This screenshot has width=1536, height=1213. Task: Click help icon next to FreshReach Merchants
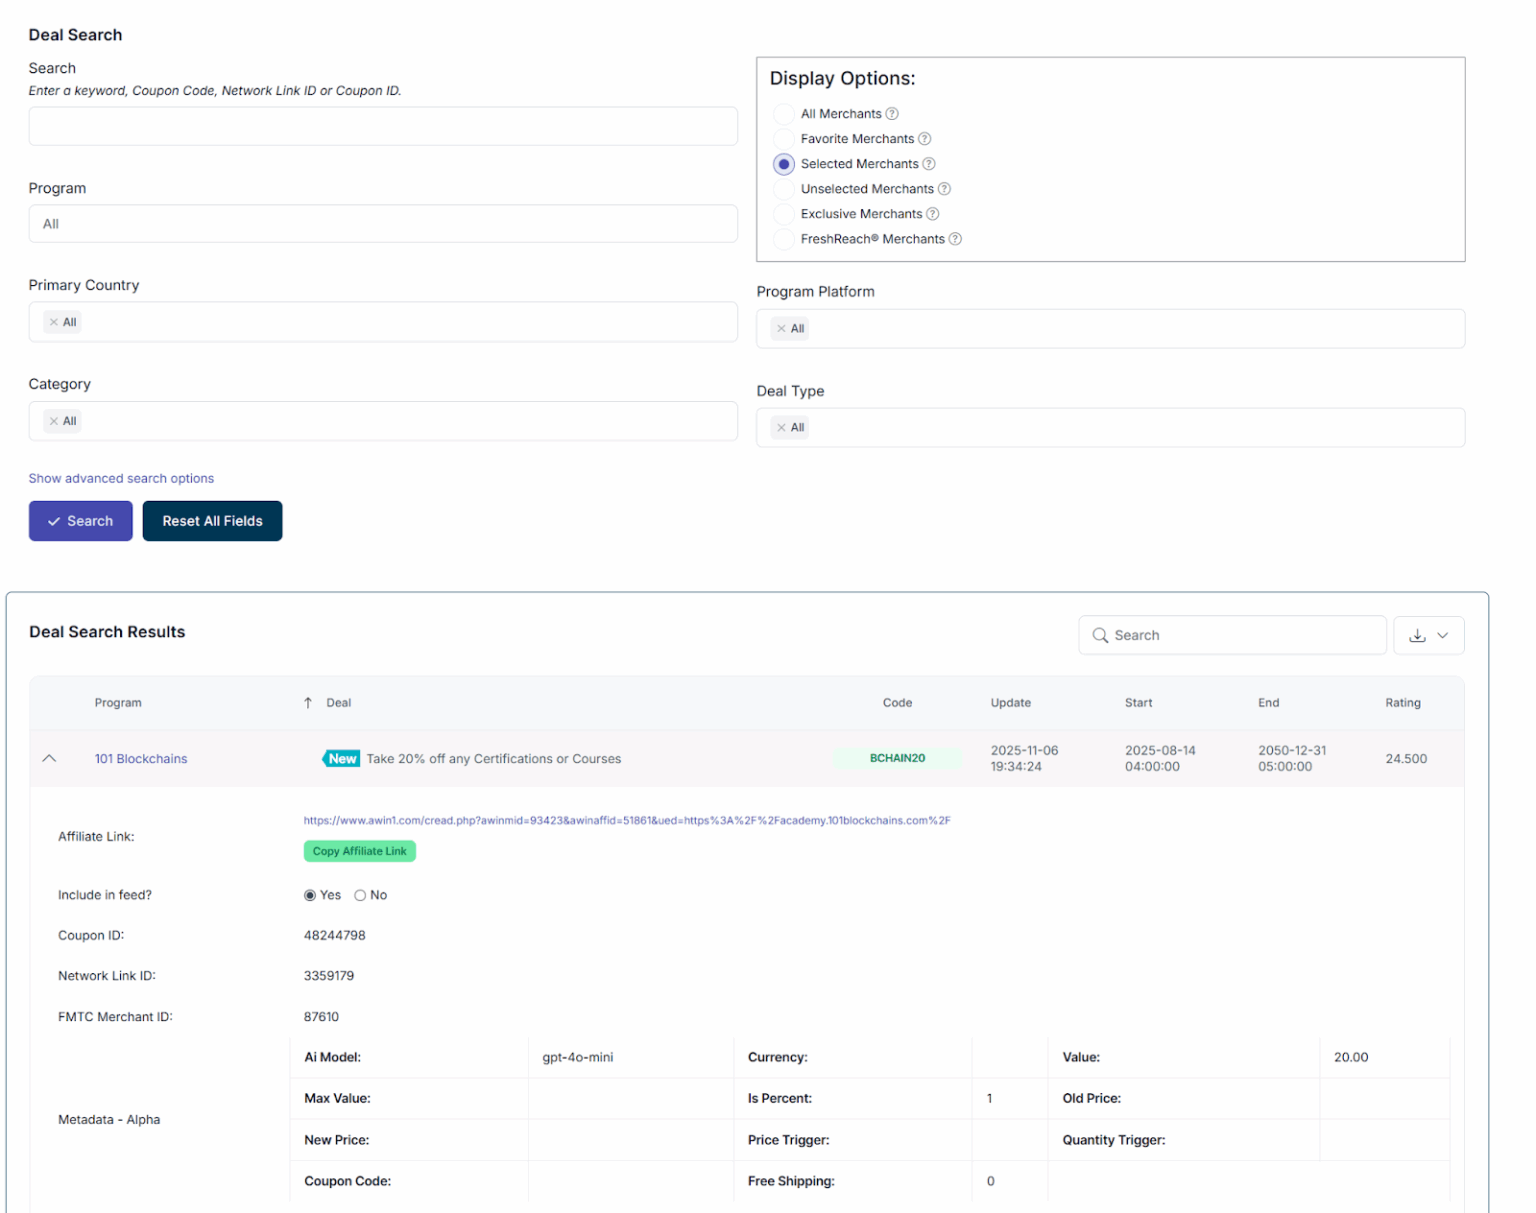955,239
